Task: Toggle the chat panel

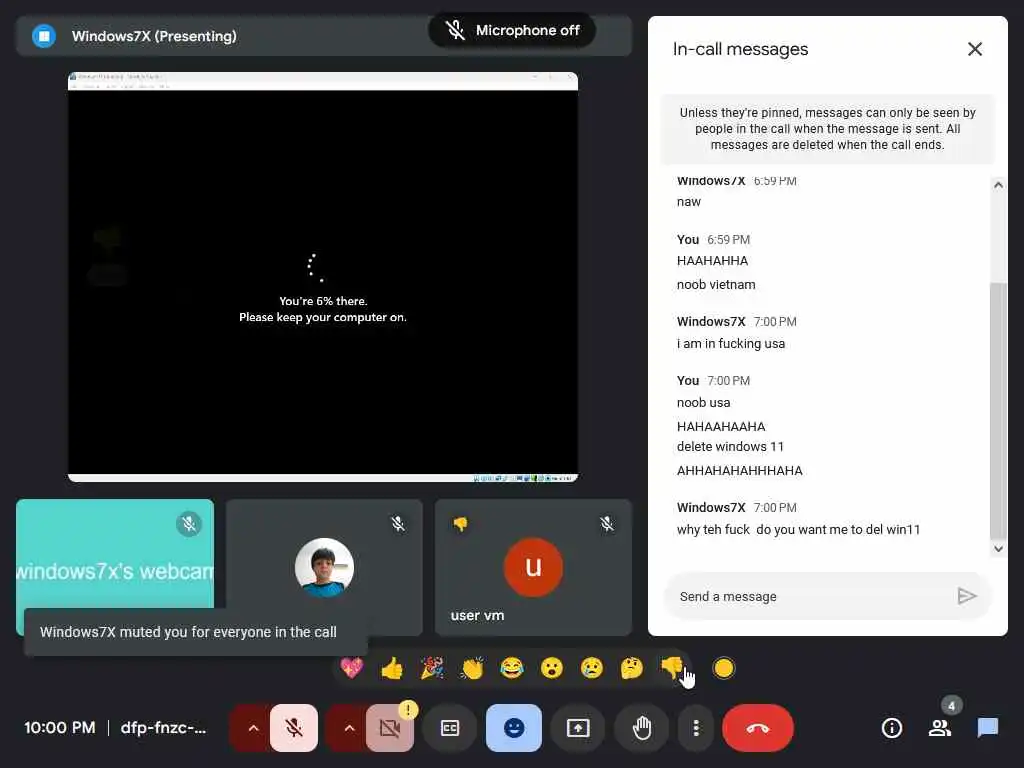Action: click(987, 728)
